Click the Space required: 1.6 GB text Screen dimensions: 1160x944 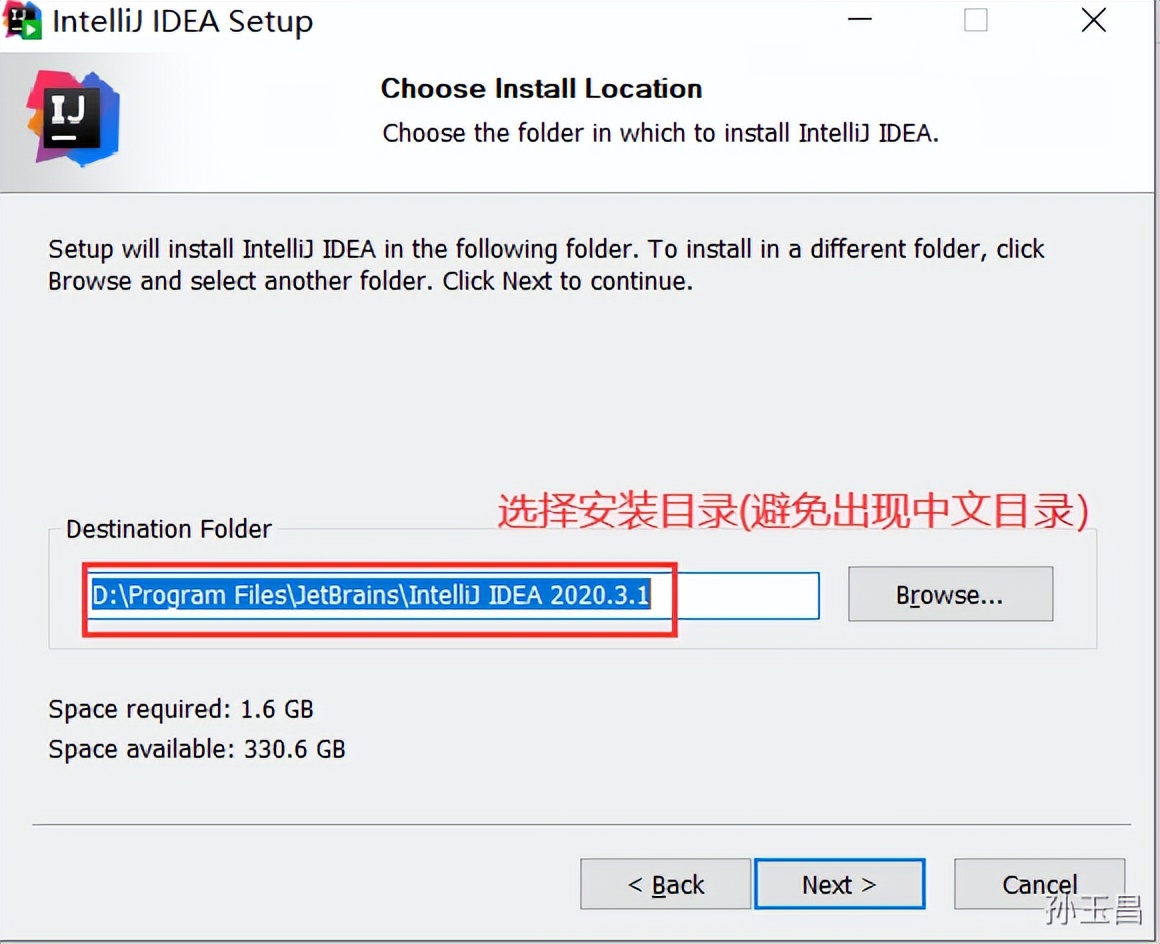pyautogui.click(x=181, y=708)
